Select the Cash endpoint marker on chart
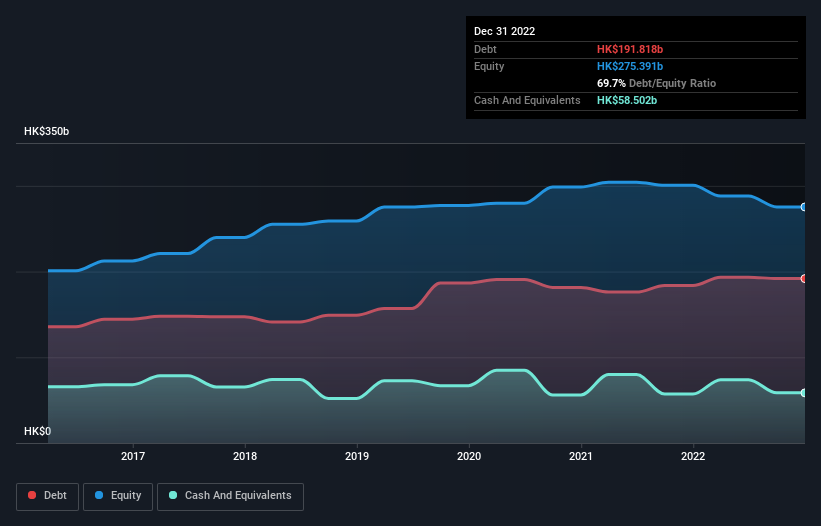Screen dimensions: 821x526 (804, 393)
